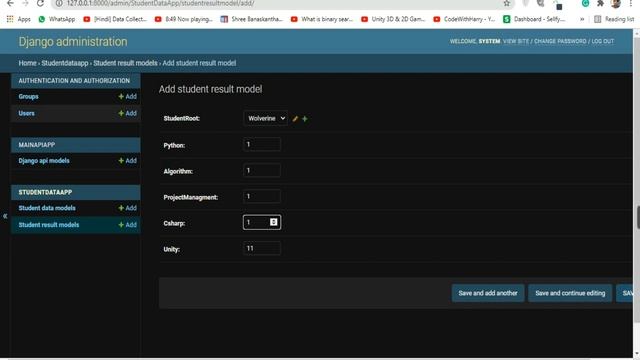Click the Add plus next to Groups
The image size is (640, 360).
(x=127, y=97)
